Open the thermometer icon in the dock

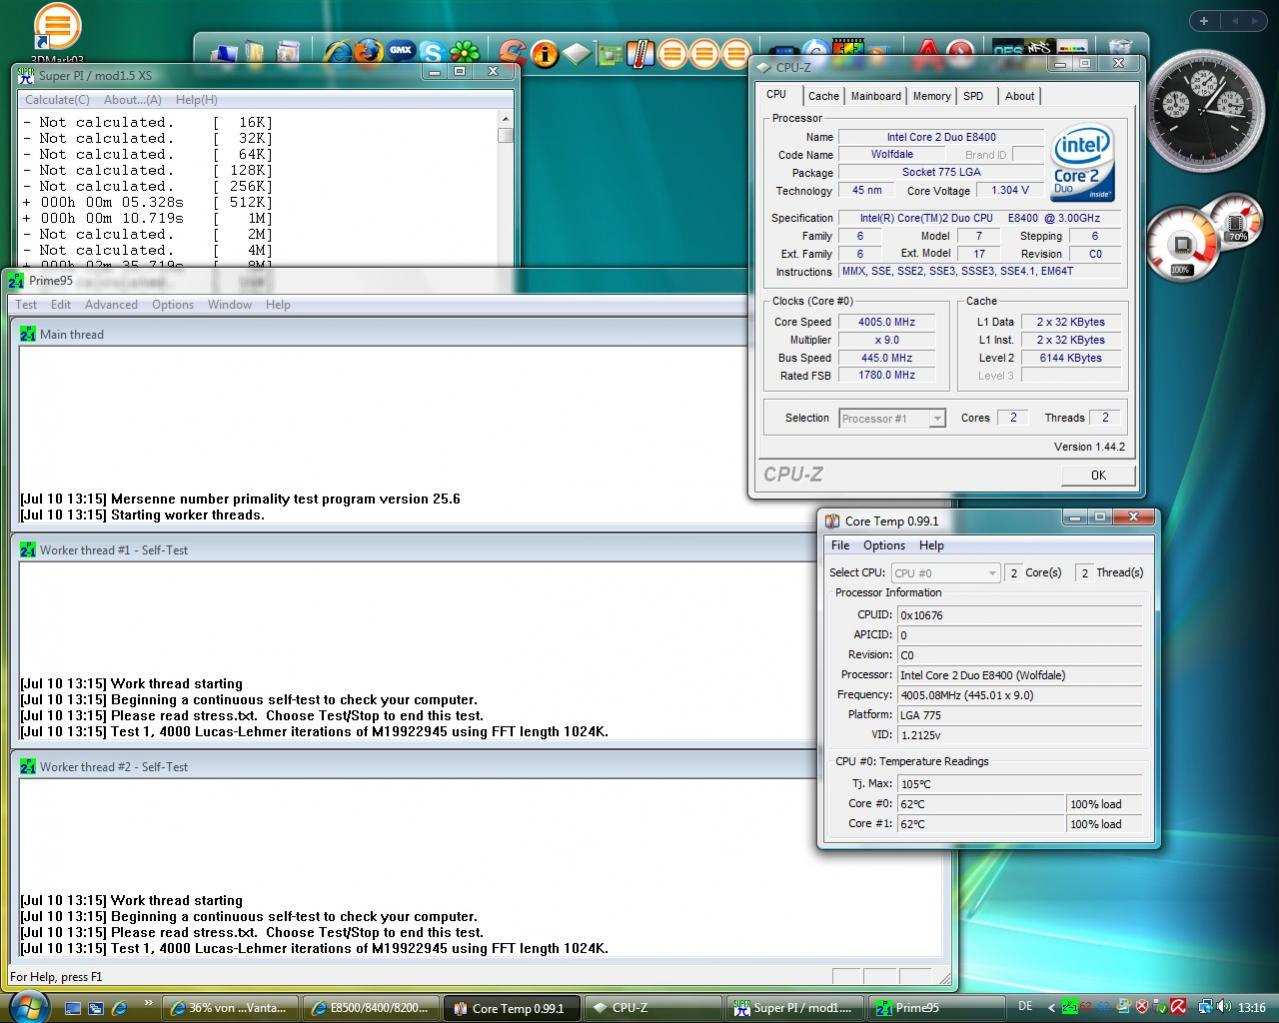click(x=640, y=53)
